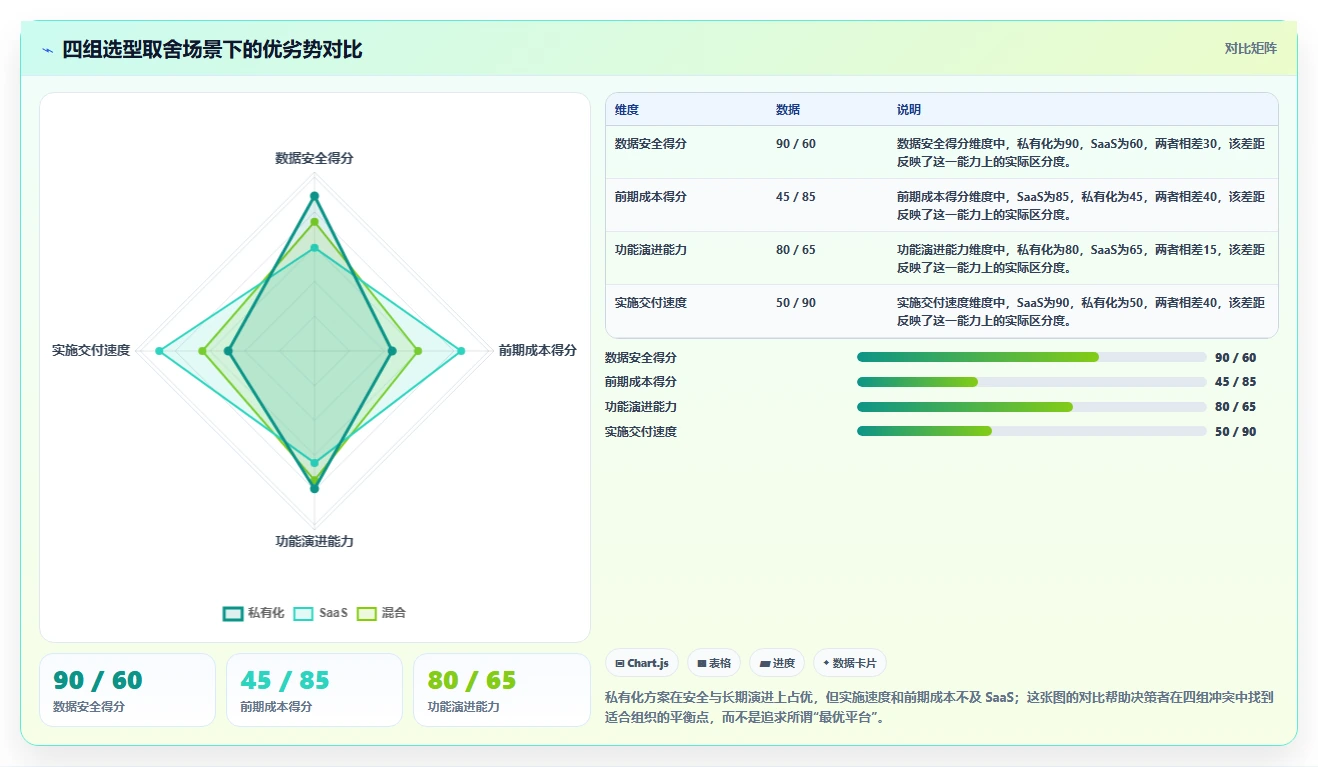Select the 数据安全得分 table row cell
This screenshot has width=1318, height=767.
coord(651,144)
